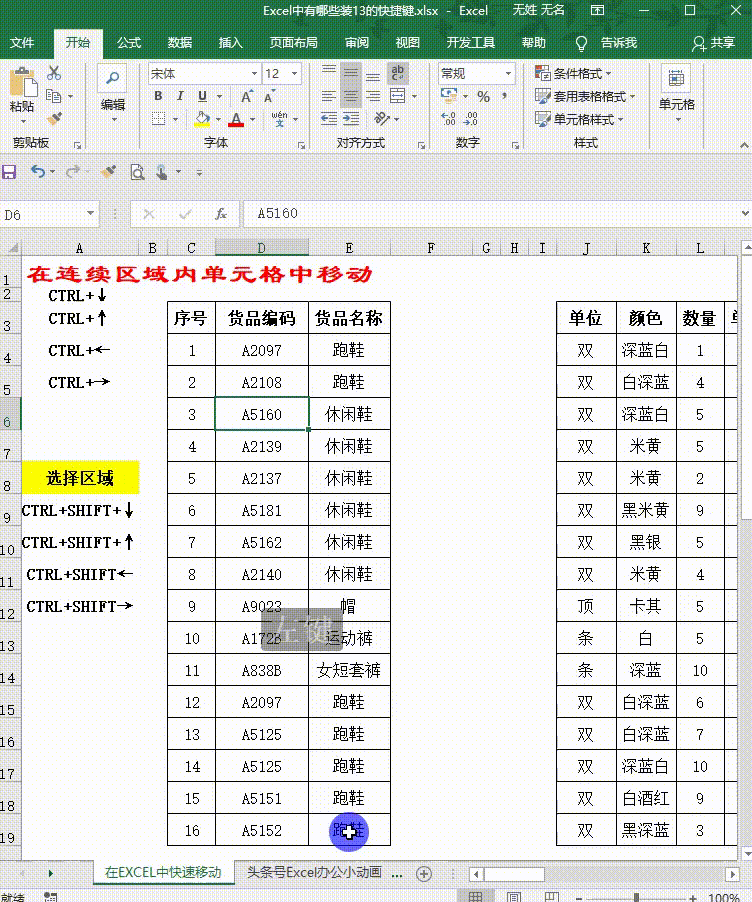Click the Undo arrow in quick access

point(37,171)
